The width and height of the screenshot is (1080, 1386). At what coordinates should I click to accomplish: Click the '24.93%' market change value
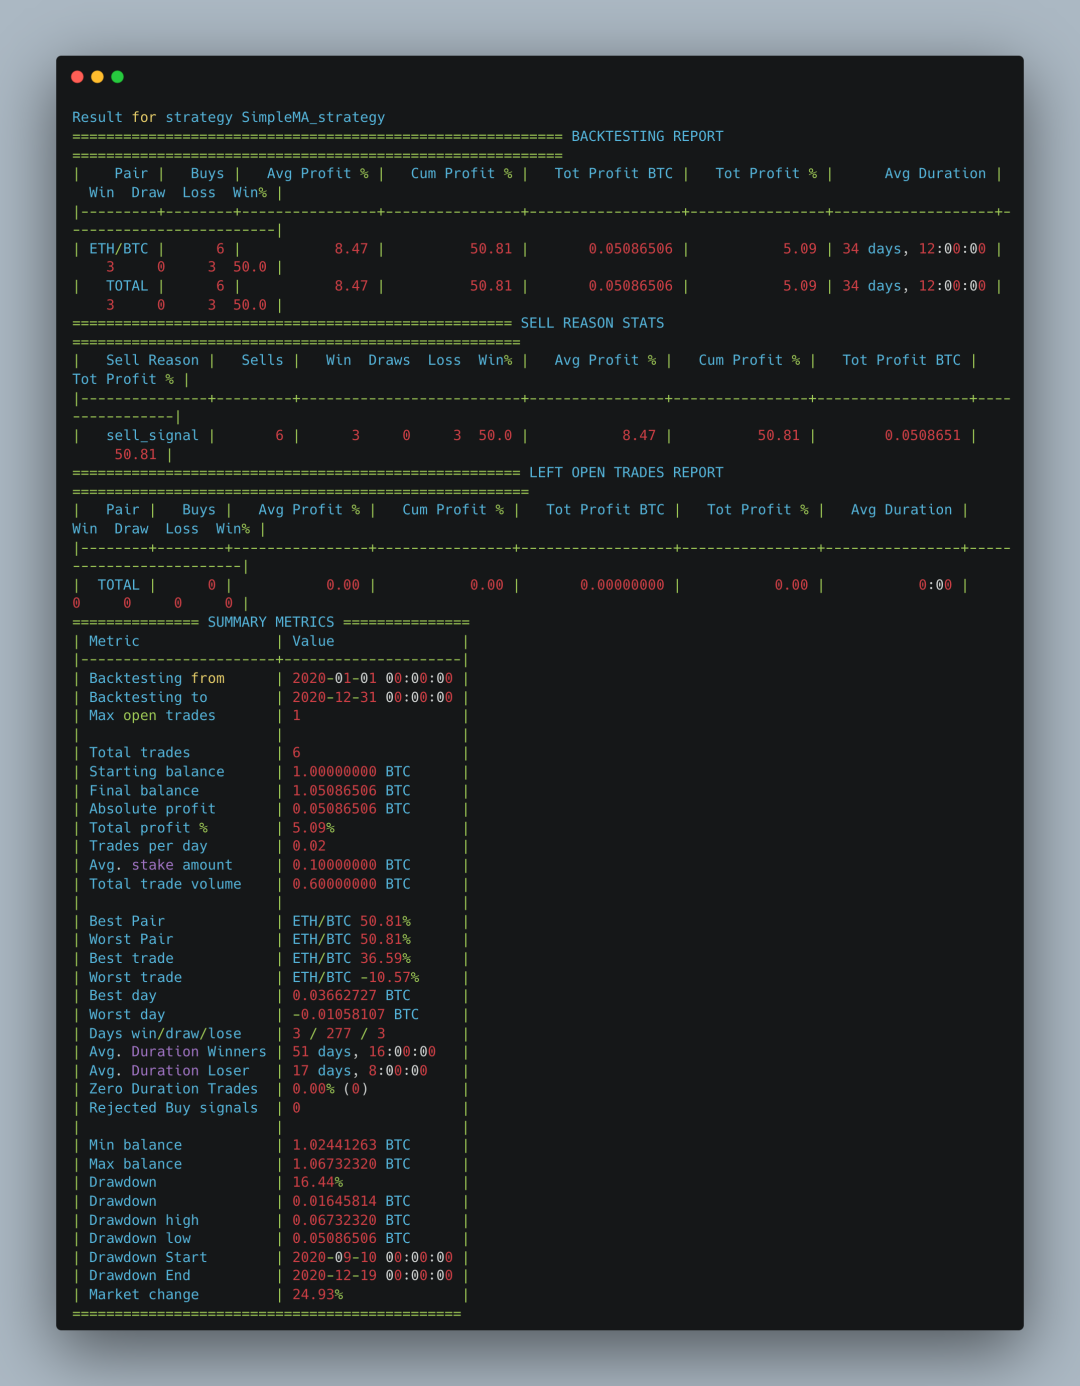[x=318, y=1295]
